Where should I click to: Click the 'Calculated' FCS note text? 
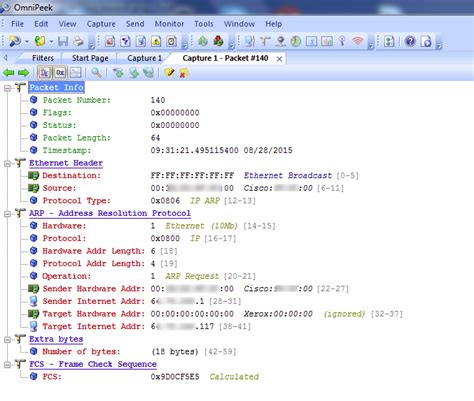tap(234, 377)
